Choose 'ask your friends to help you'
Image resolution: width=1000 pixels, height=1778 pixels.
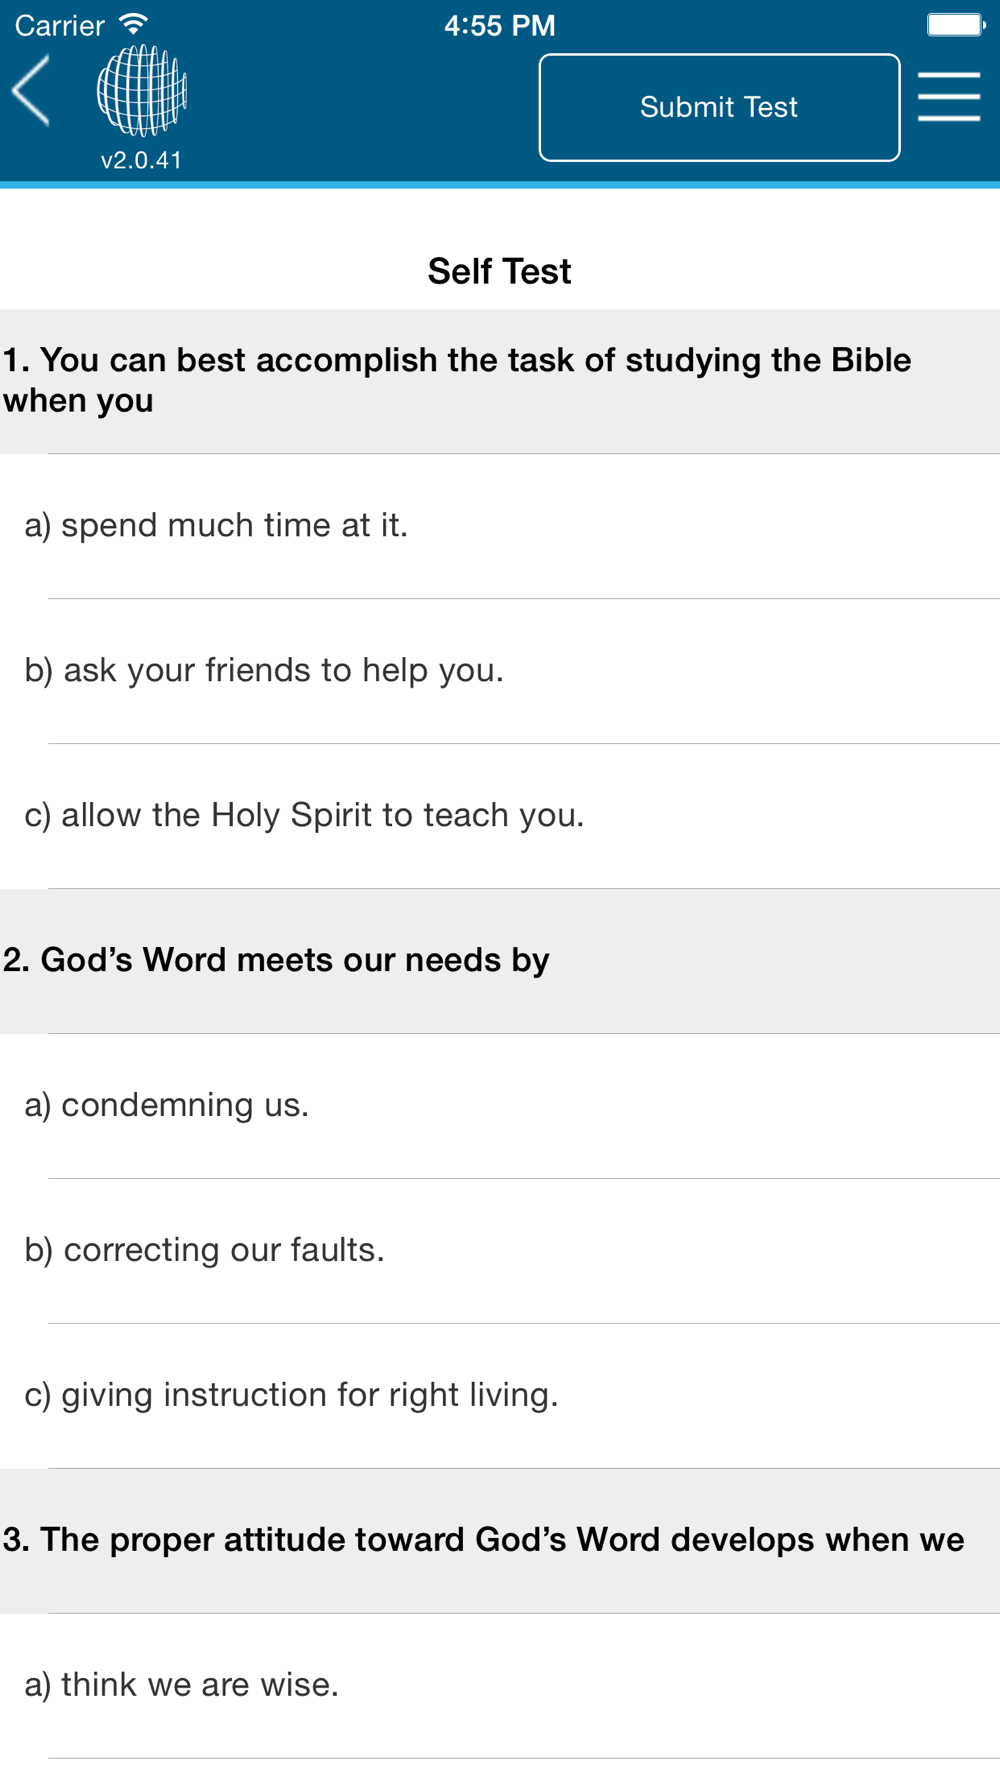(x=500, y=671)
